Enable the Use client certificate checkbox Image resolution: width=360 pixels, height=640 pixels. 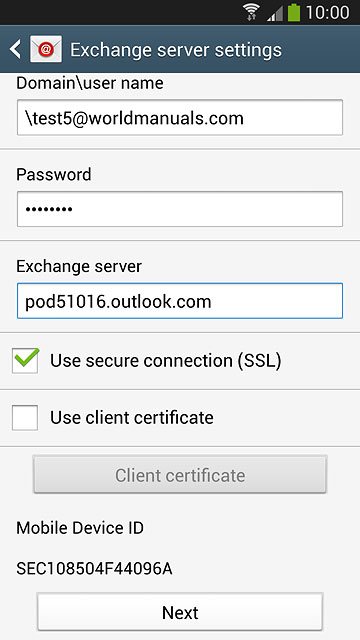(x=25, y=418)
